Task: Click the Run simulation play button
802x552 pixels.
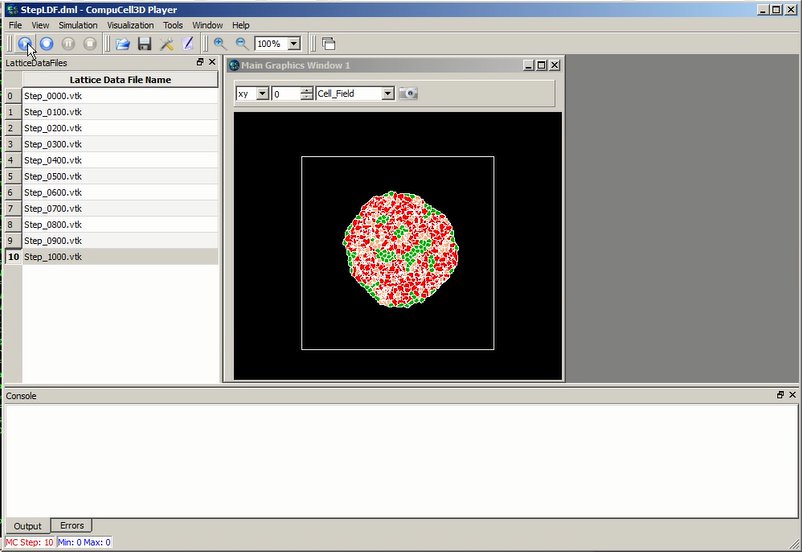Action: point(24,44)
